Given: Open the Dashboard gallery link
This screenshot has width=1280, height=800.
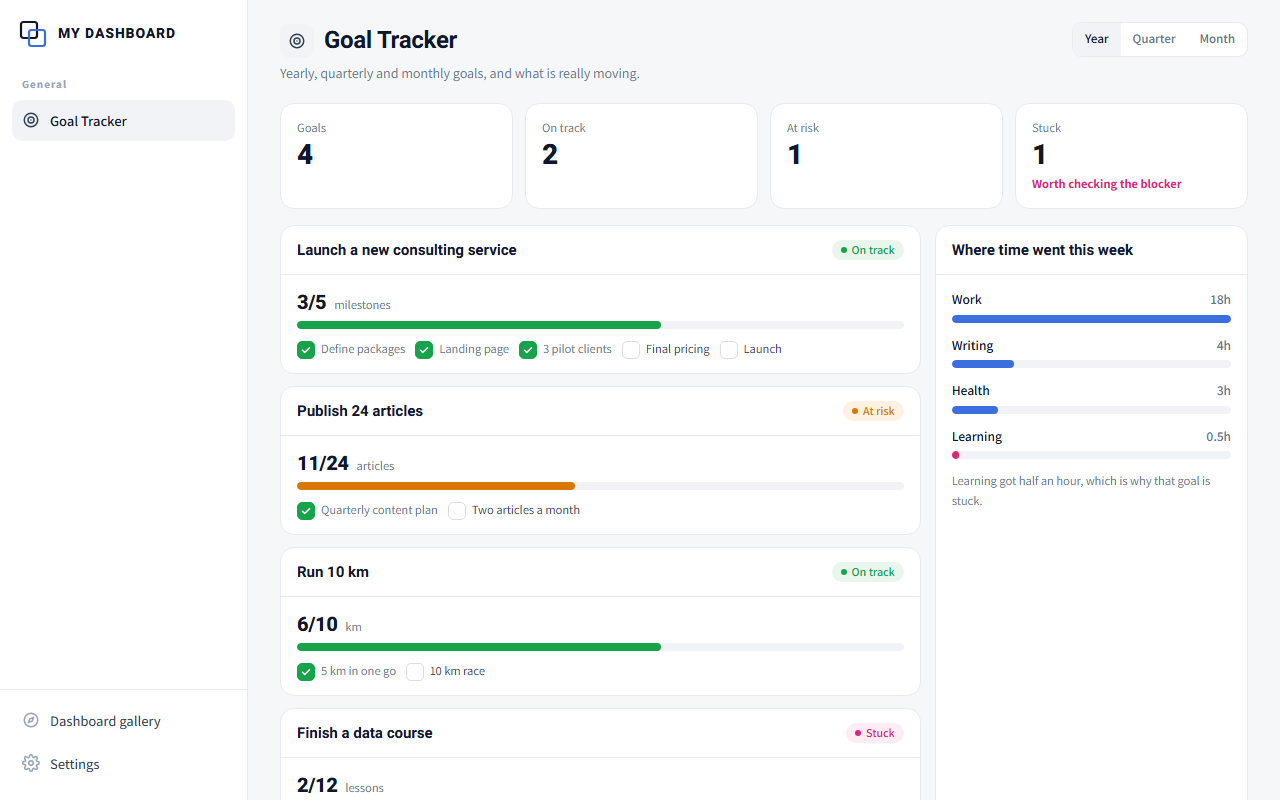Looking at the screenshot, I should [123, 721].
